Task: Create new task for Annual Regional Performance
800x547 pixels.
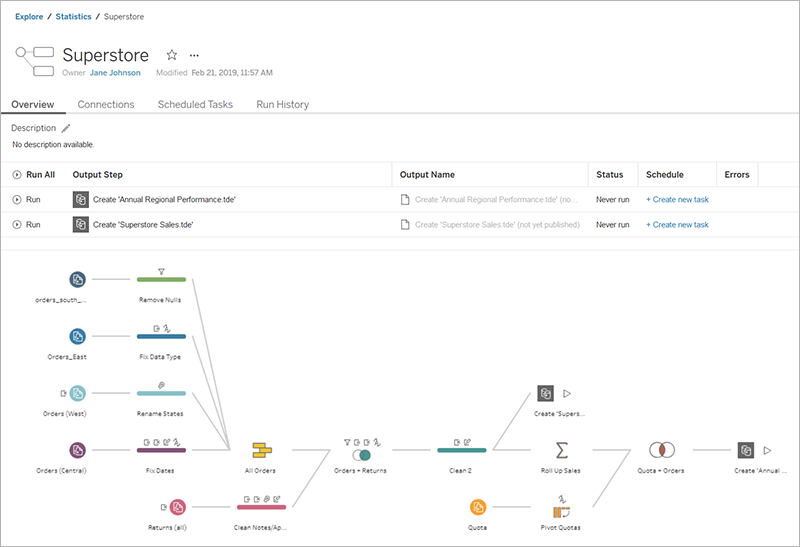Action: pos(677,200)
